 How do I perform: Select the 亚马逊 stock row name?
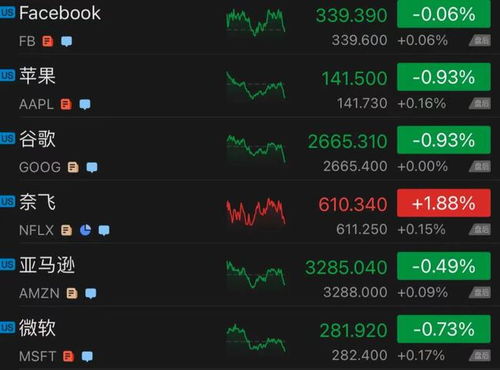[47, 265]
